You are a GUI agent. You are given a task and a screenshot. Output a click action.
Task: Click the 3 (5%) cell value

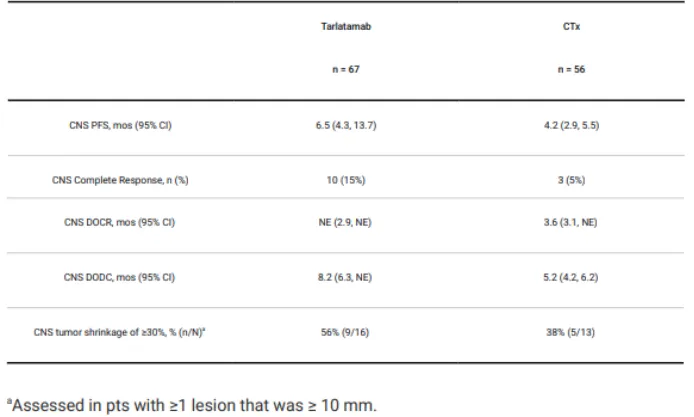571,180
